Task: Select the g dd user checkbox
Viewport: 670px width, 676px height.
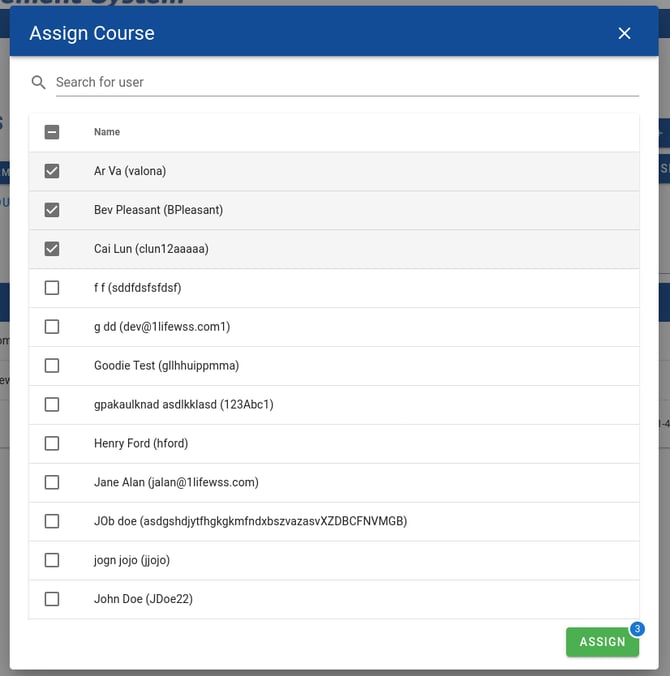Action: tap(52, 327)
